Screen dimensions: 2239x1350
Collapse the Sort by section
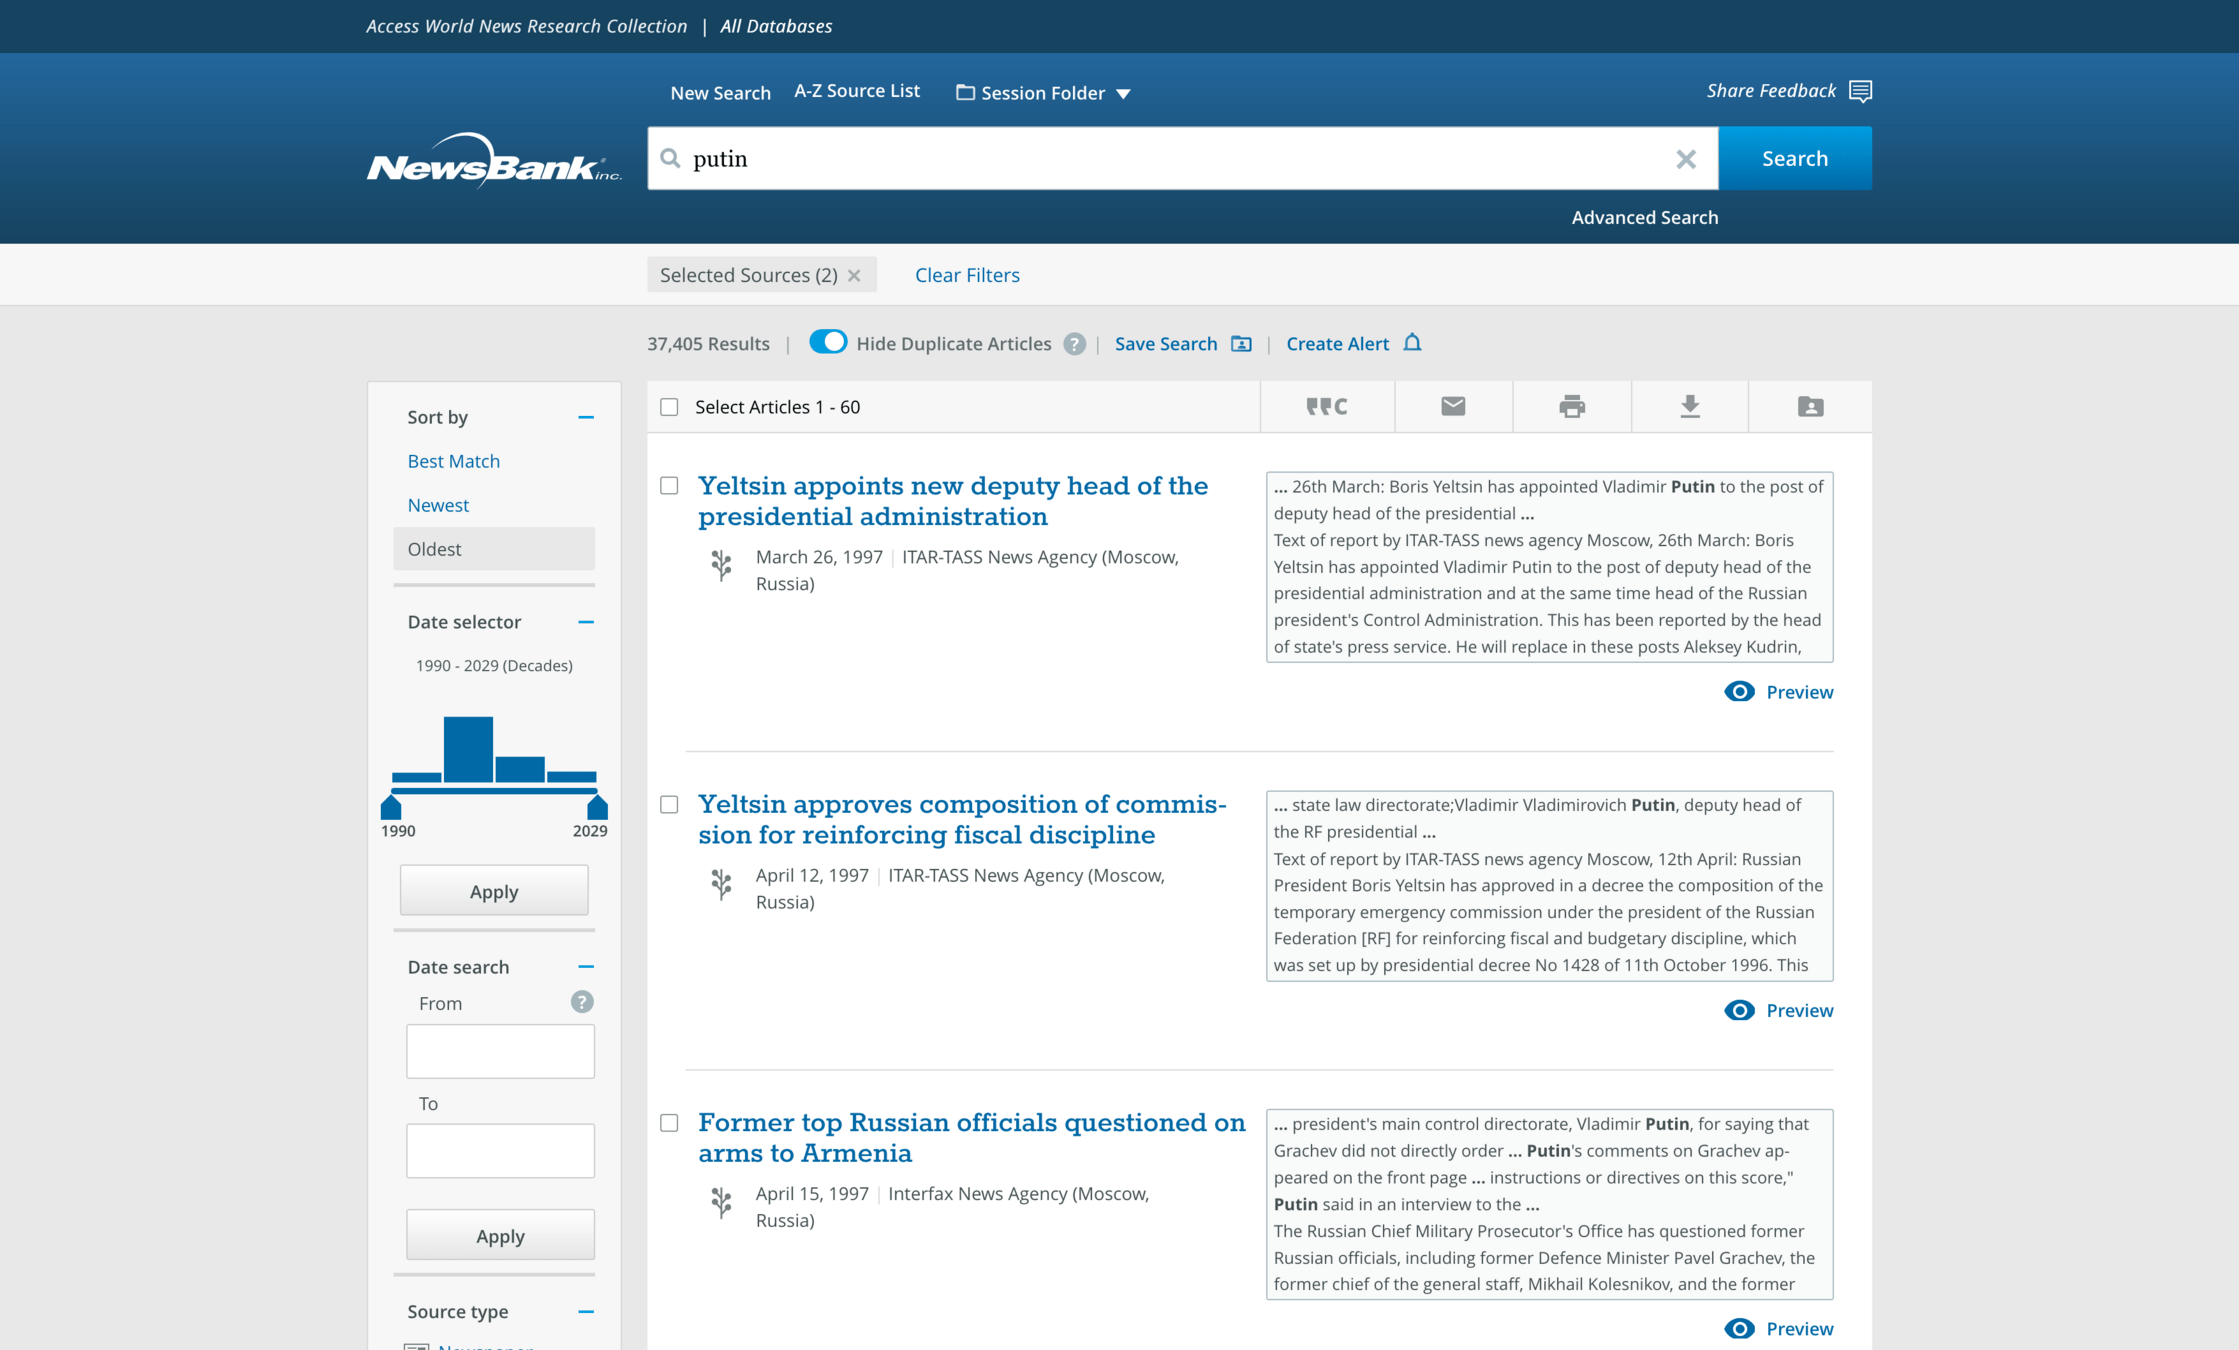pos(586,417)
